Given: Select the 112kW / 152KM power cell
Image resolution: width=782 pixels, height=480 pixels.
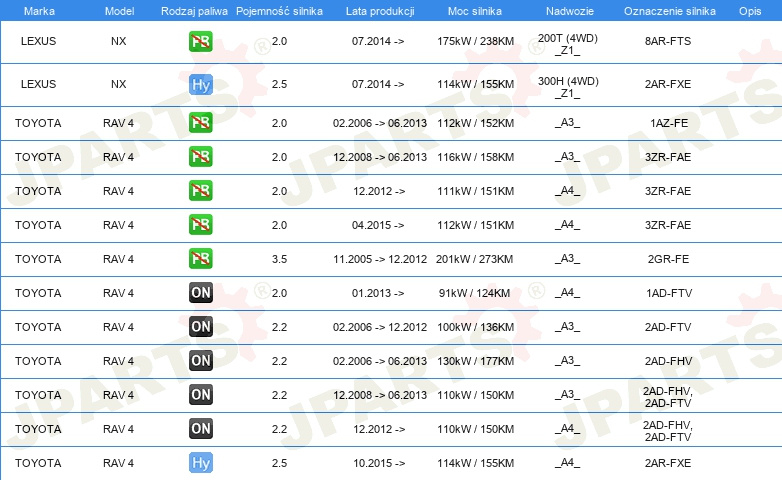Looking at the screenshot, I should point(475,123).
